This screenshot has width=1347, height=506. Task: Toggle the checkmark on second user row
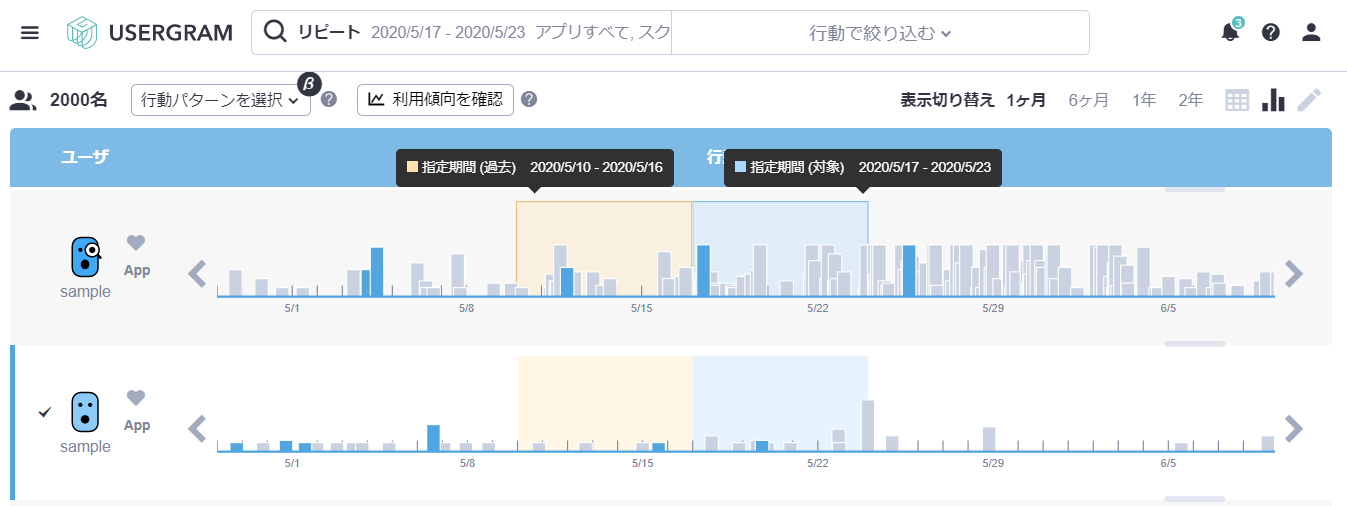[x=44, y=412]
